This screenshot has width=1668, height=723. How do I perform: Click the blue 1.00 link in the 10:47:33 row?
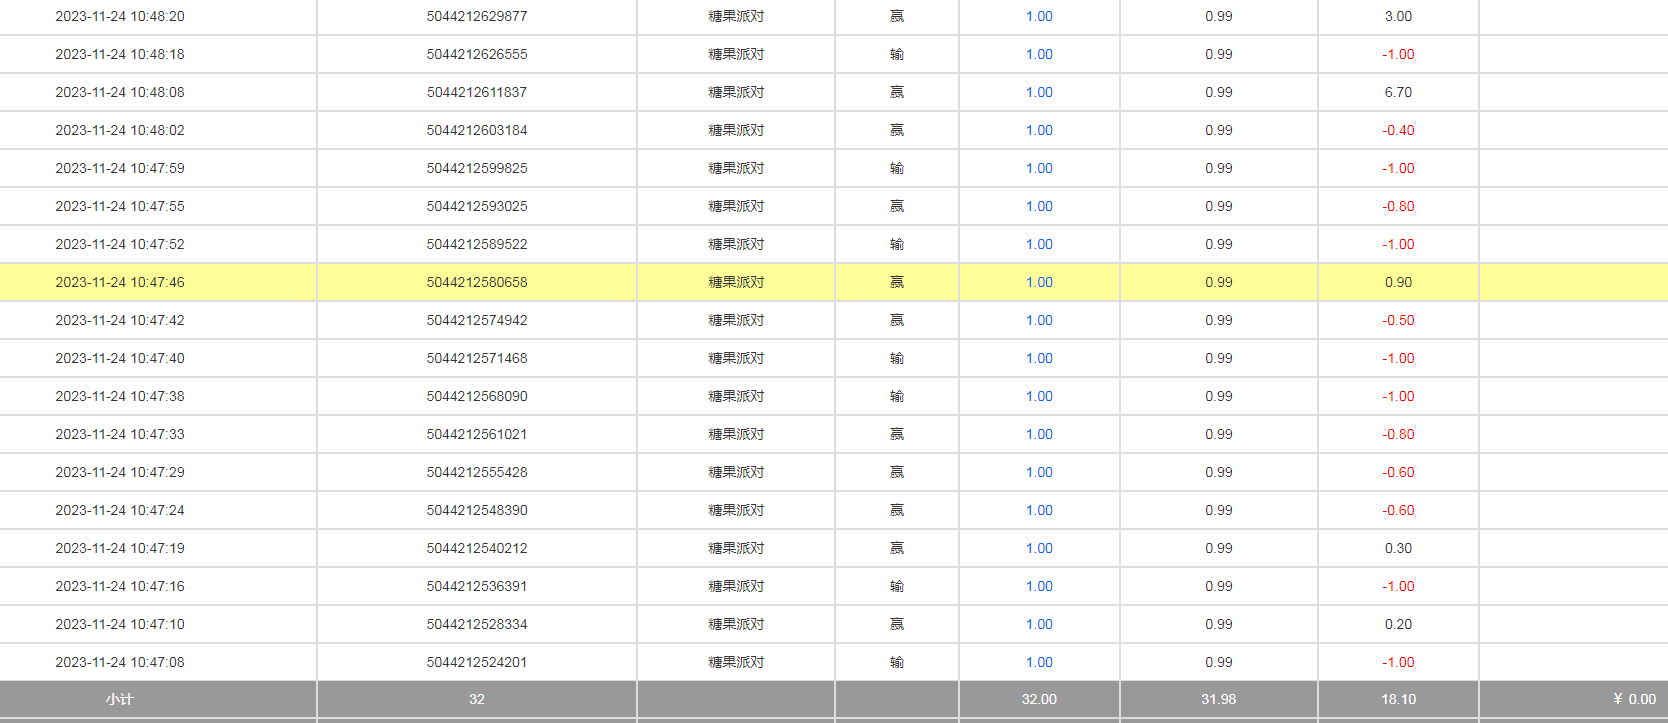[x=1039, y=434]
